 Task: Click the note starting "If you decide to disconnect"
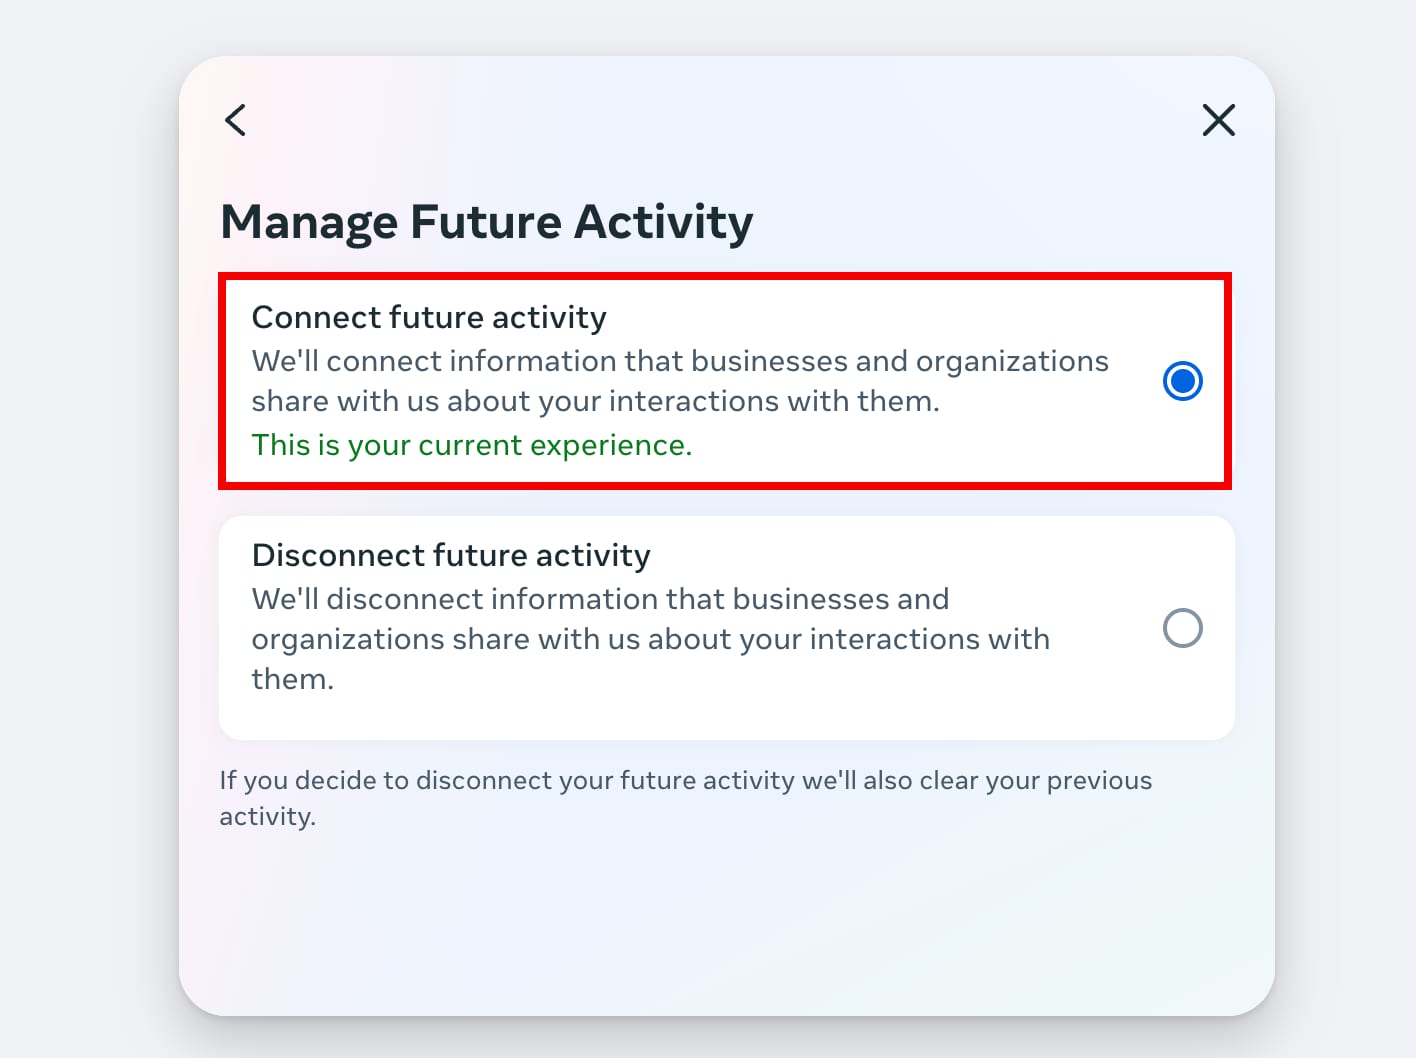(685, 781)
